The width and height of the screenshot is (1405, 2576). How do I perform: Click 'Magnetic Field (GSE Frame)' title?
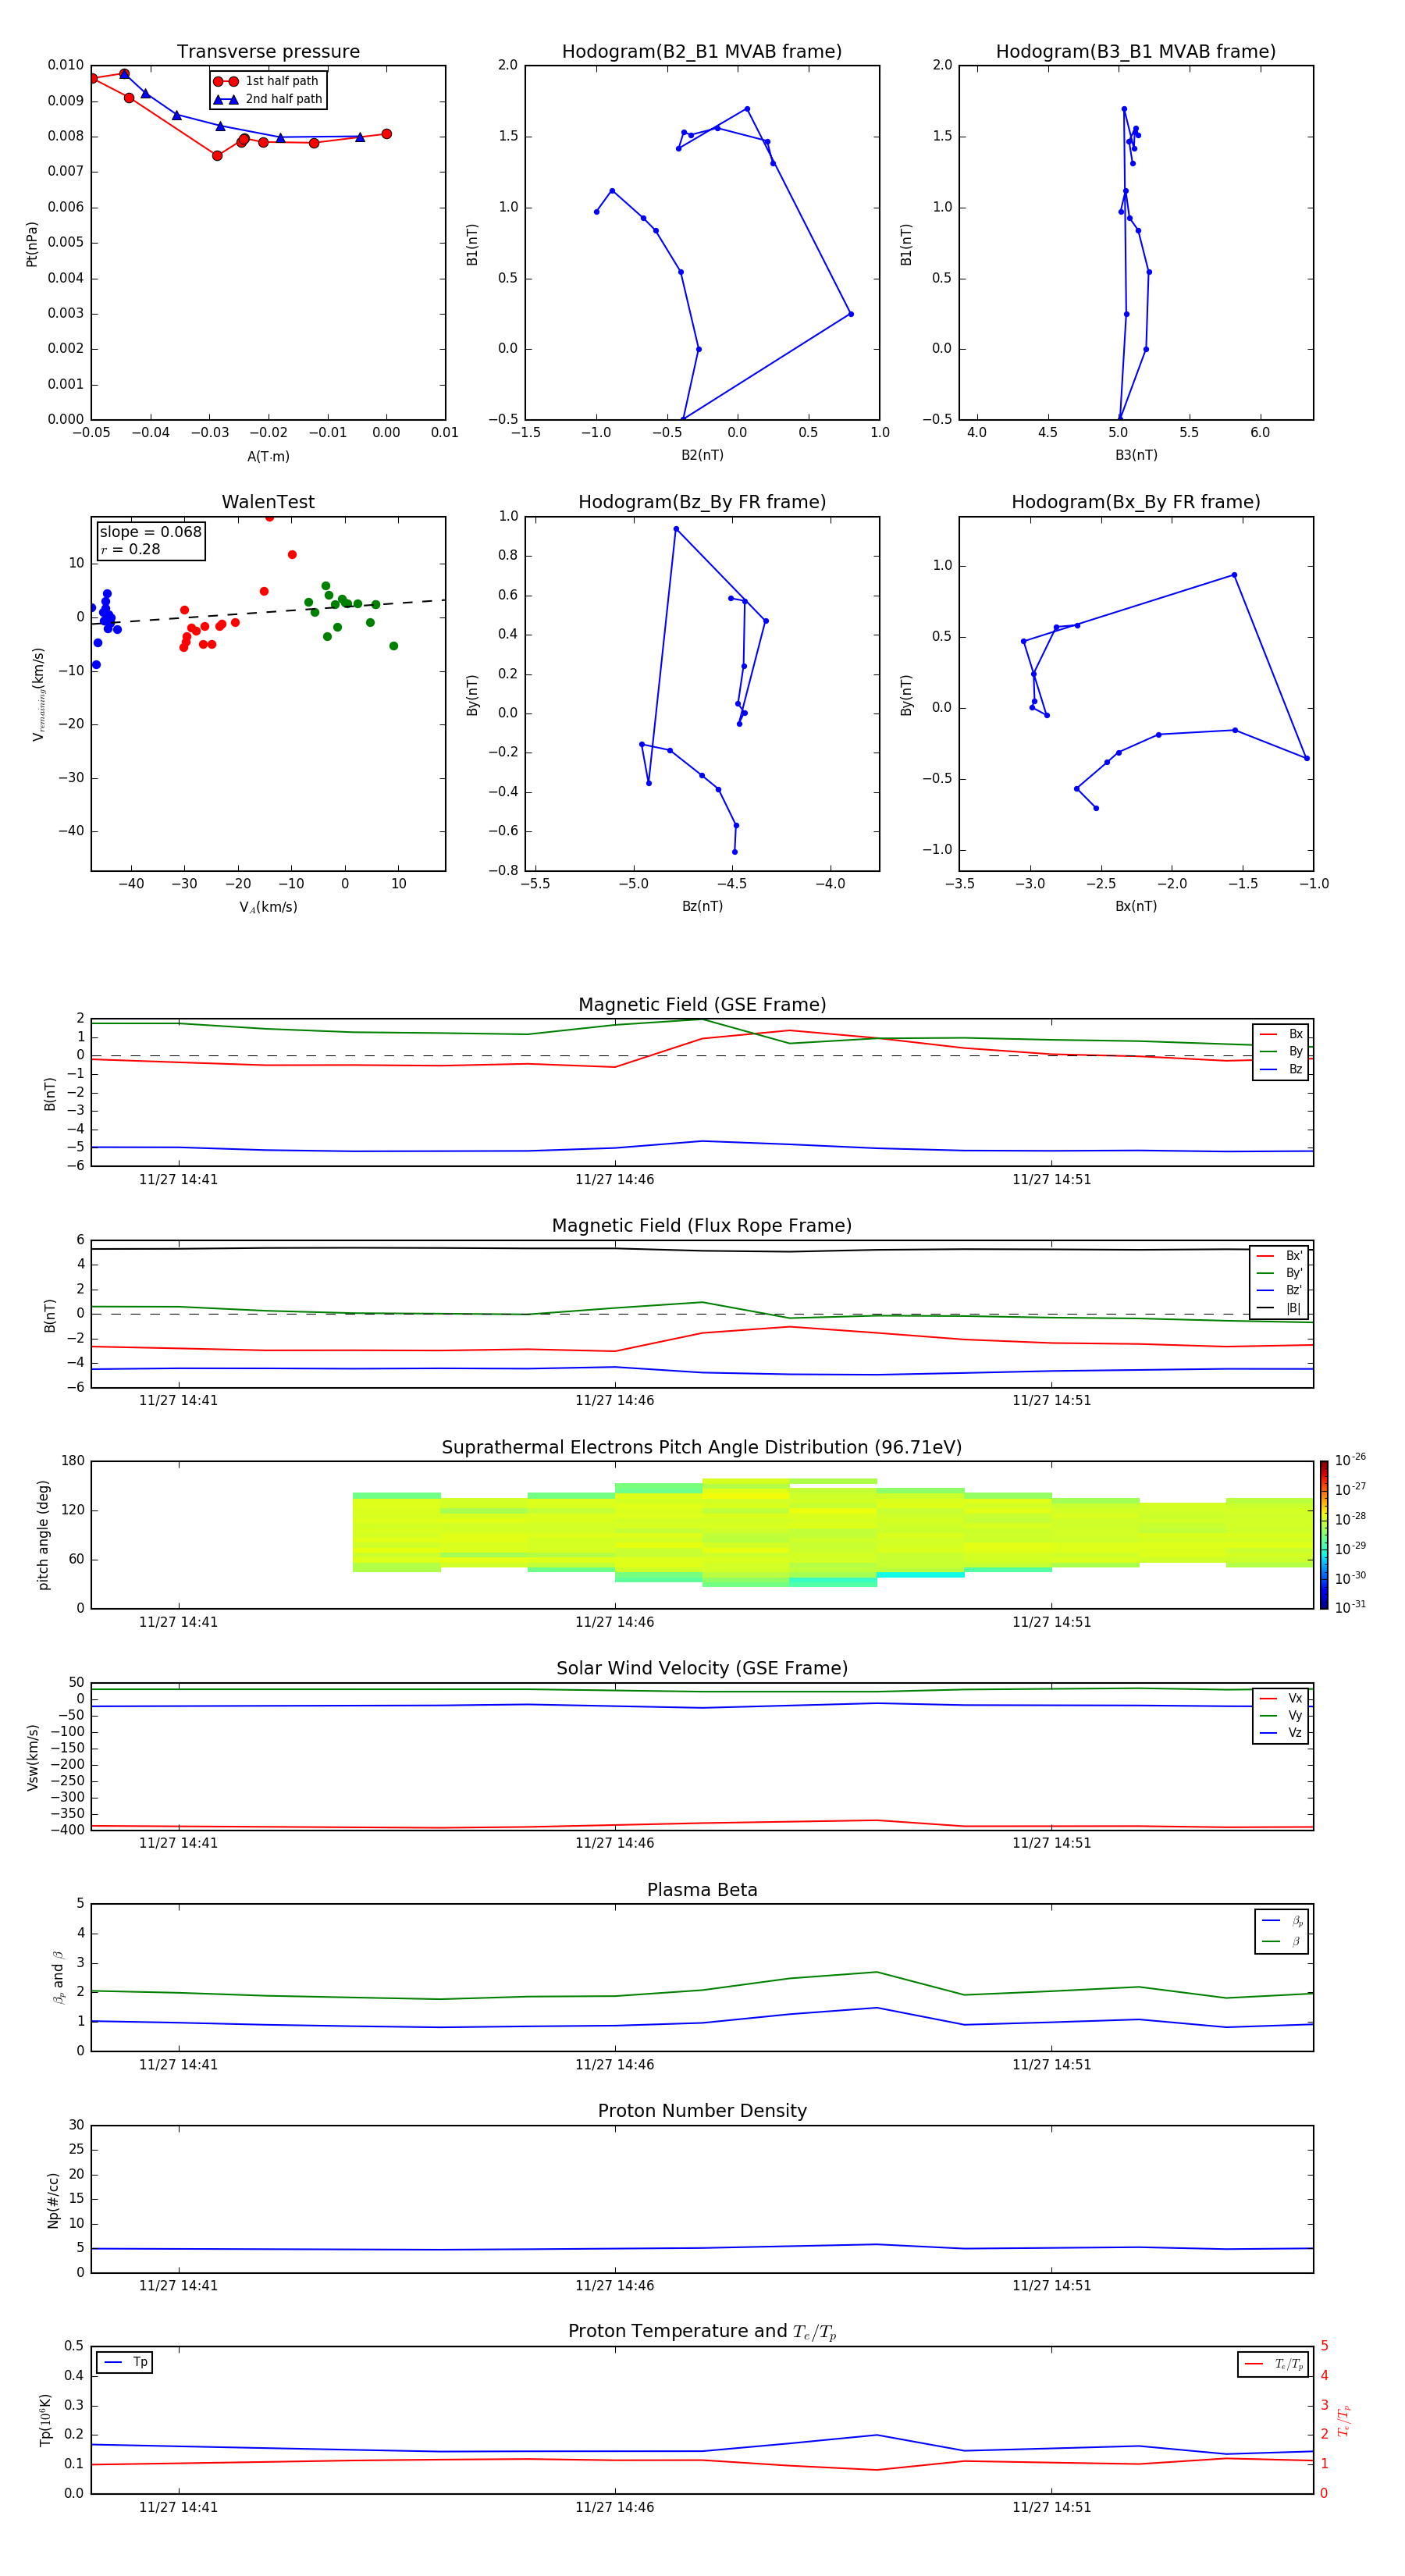702,1005
